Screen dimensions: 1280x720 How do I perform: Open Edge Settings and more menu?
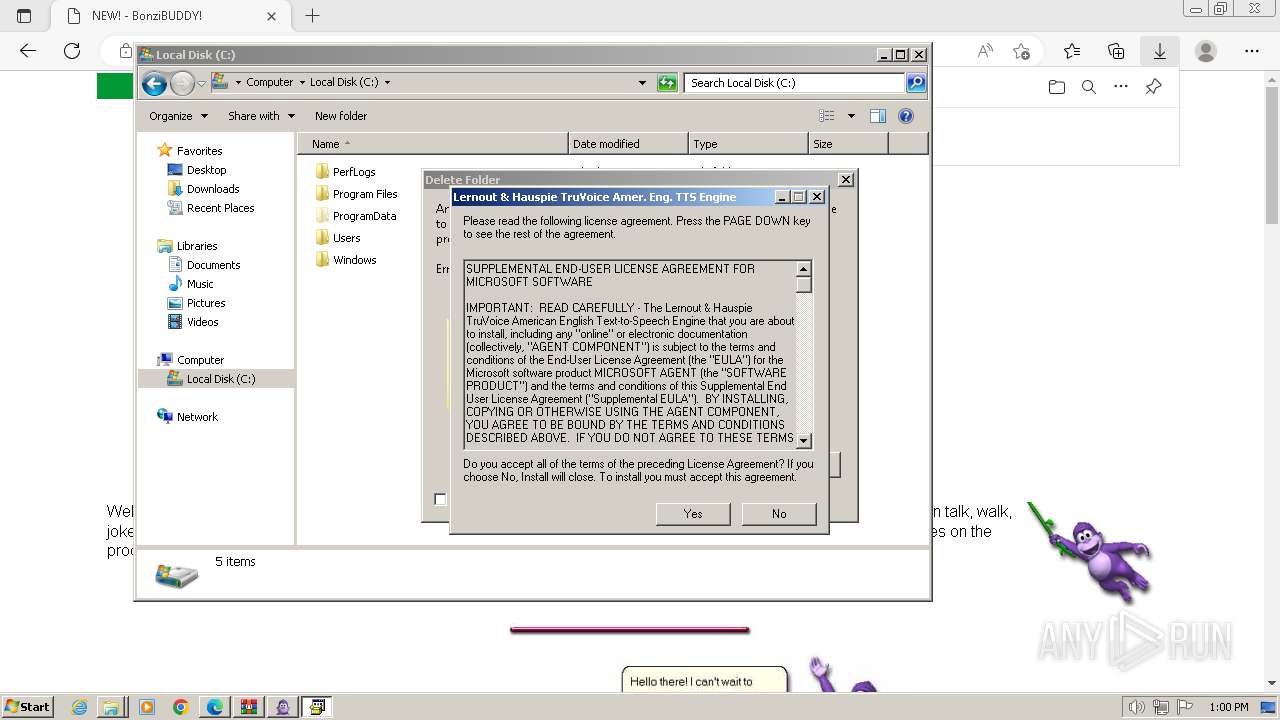click(1251, 51)
